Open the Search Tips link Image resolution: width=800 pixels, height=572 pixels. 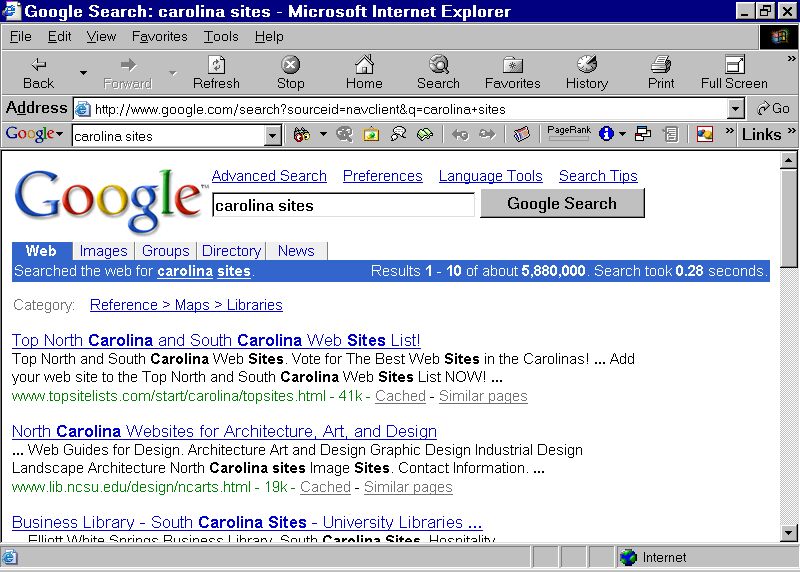point(598,176)
